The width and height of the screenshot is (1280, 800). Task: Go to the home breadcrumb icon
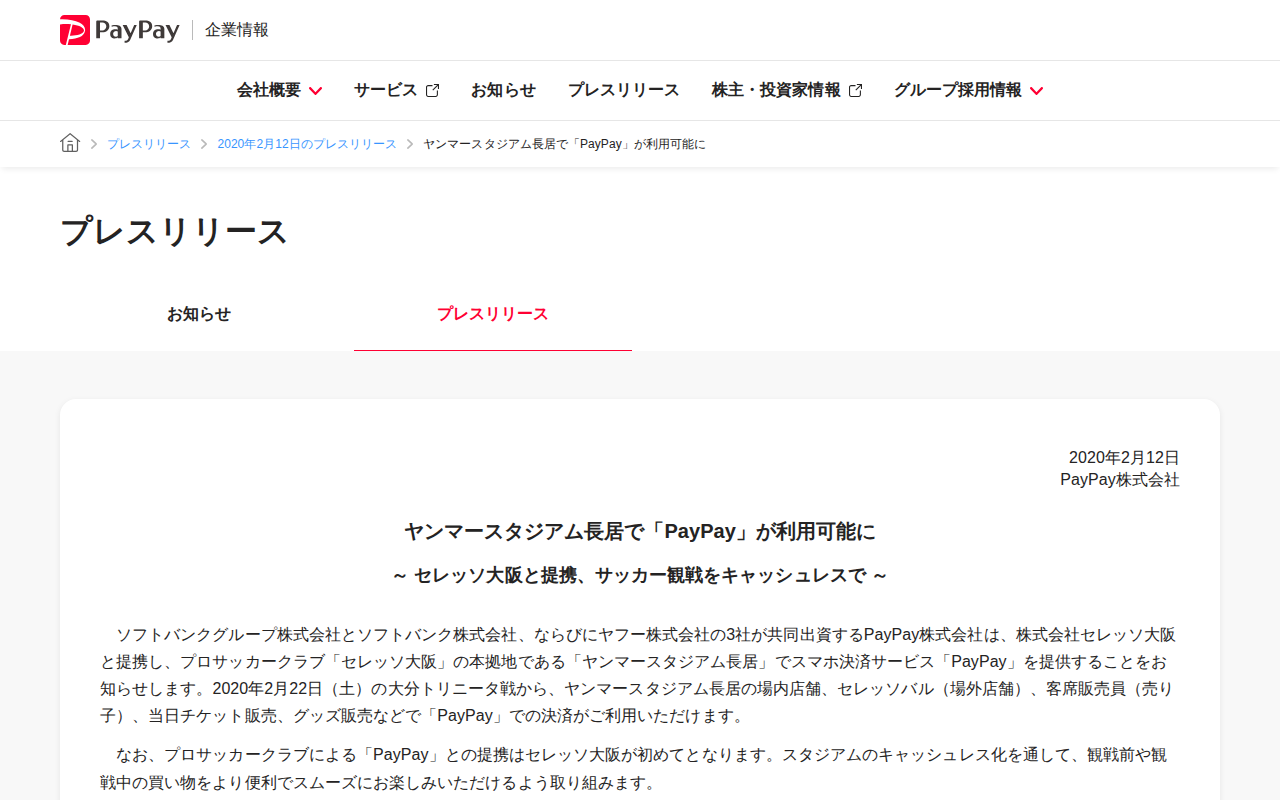pos(70,143)
